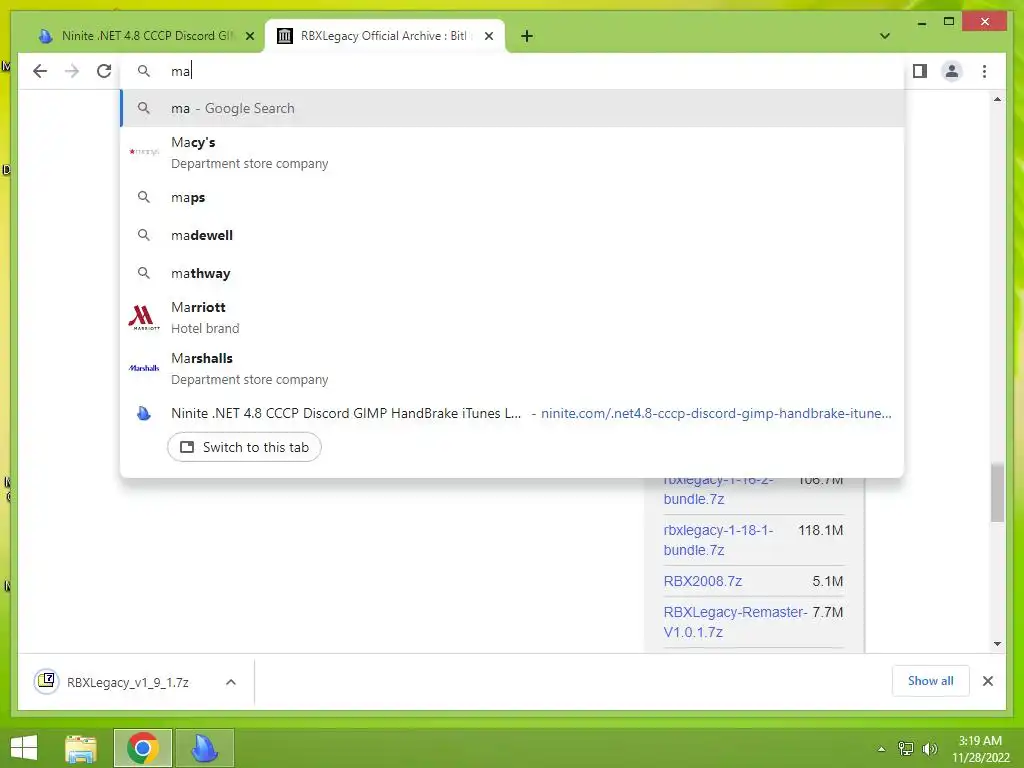The image size is (1024, 768).
Task: Go back using the browser back arrow
Action: [x=40, y=71]
